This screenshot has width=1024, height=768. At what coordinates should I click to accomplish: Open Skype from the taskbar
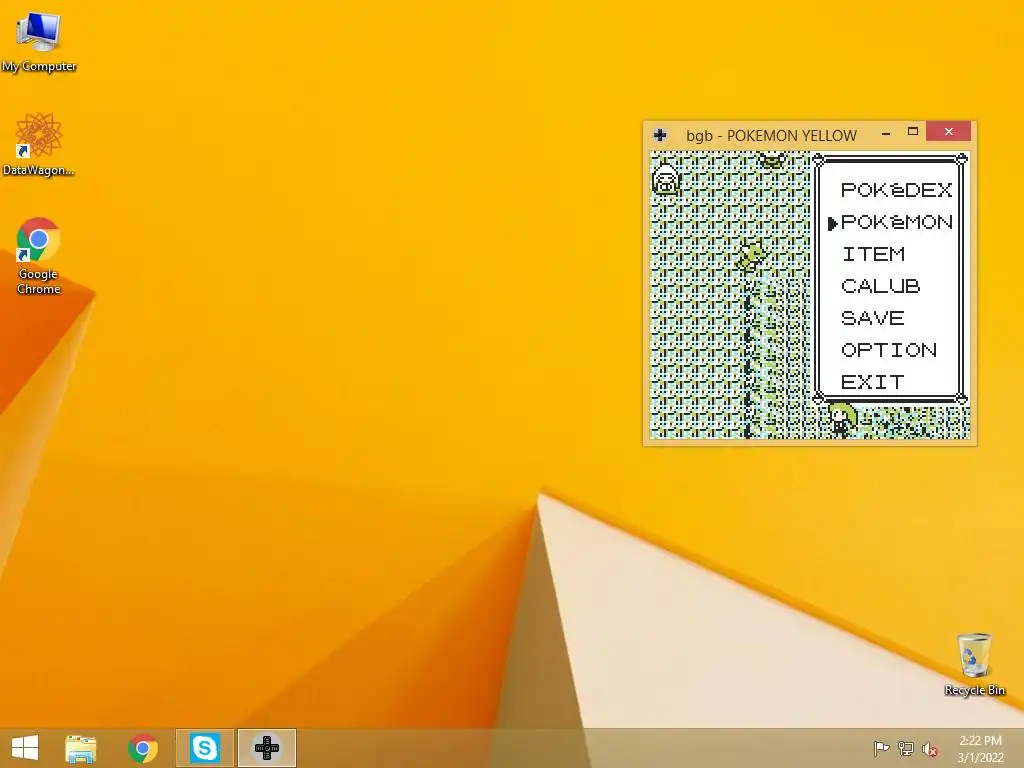[x=204, y=748]
